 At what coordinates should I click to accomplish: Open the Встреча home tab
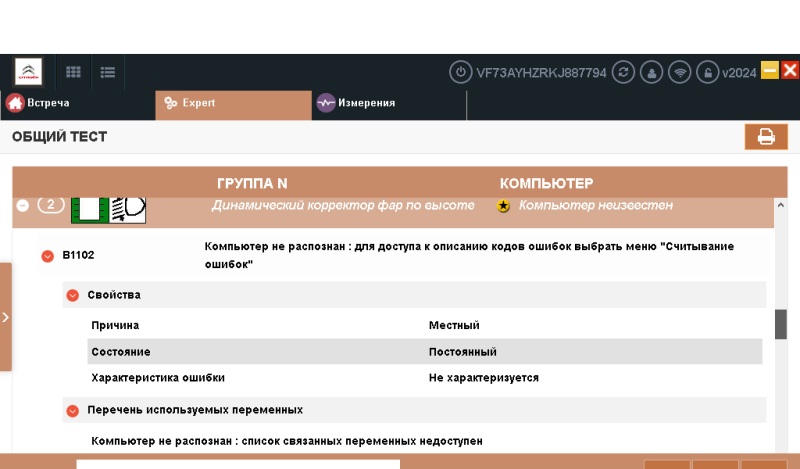pos(40,103)
